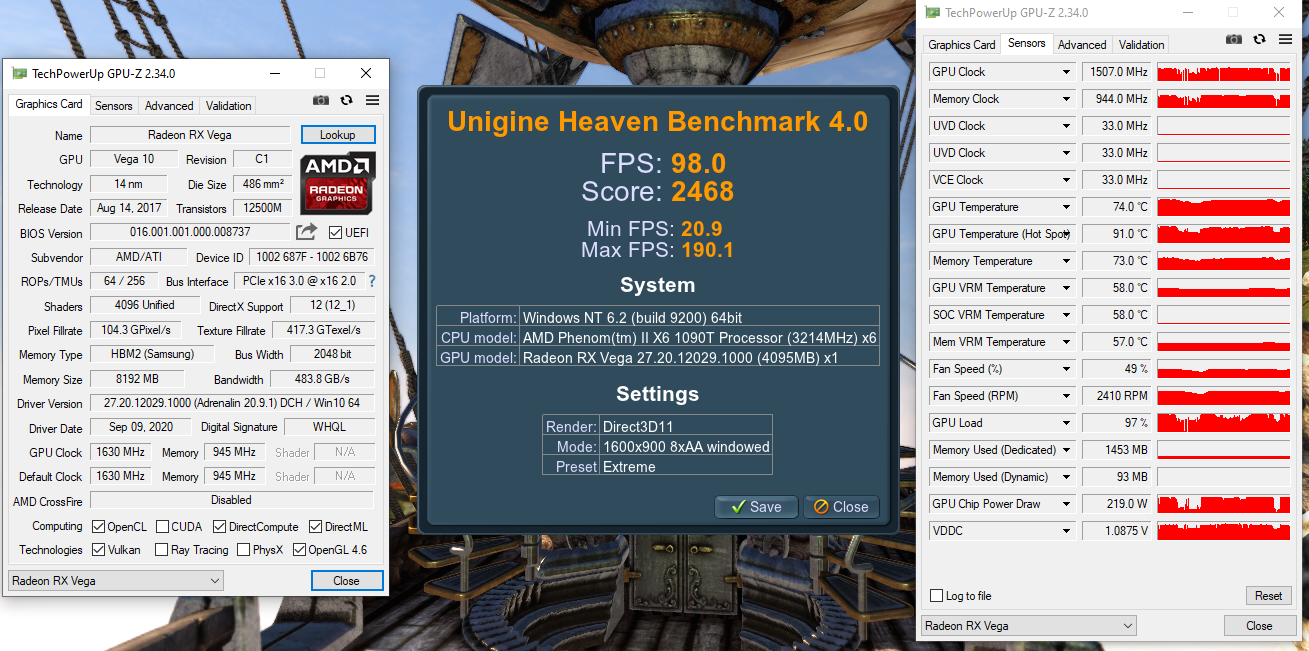Click GPU-Z app icon in left window title bar
The image size is (1309, 651).
tap(19, 73)
